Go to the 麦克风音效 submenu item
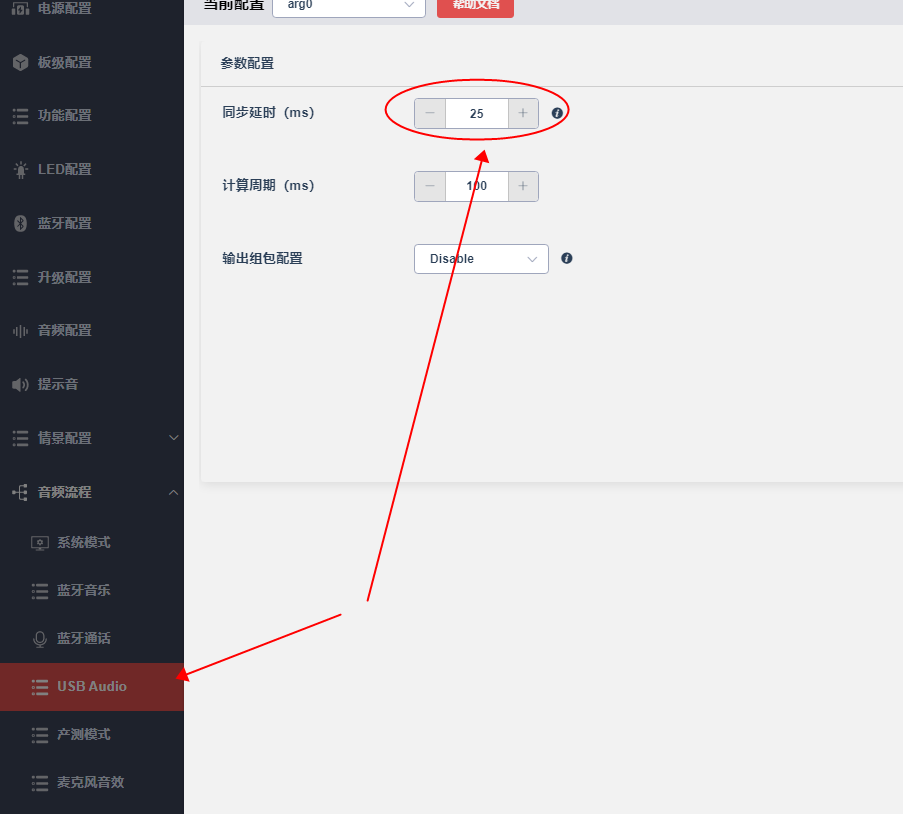The width and height of the screenshot is (903, 814). point(92,782)
